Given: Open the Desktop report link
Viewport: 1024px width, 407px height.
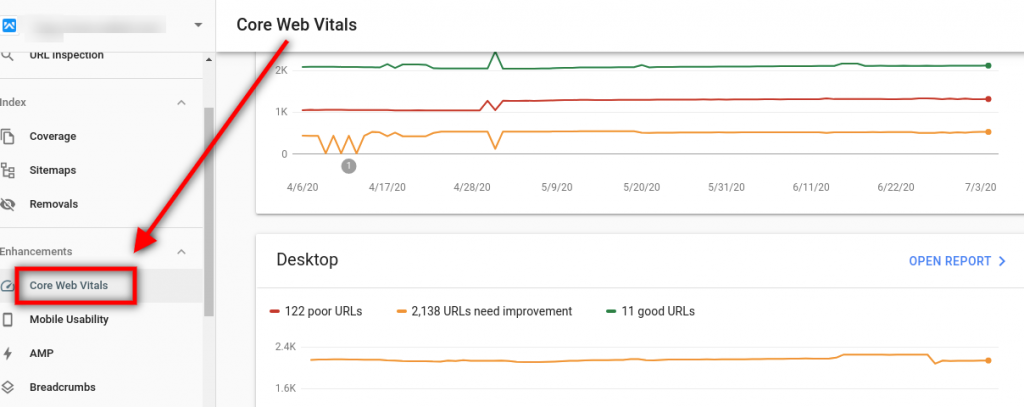Looking at the screenshot, I should (x=957, y=261).
